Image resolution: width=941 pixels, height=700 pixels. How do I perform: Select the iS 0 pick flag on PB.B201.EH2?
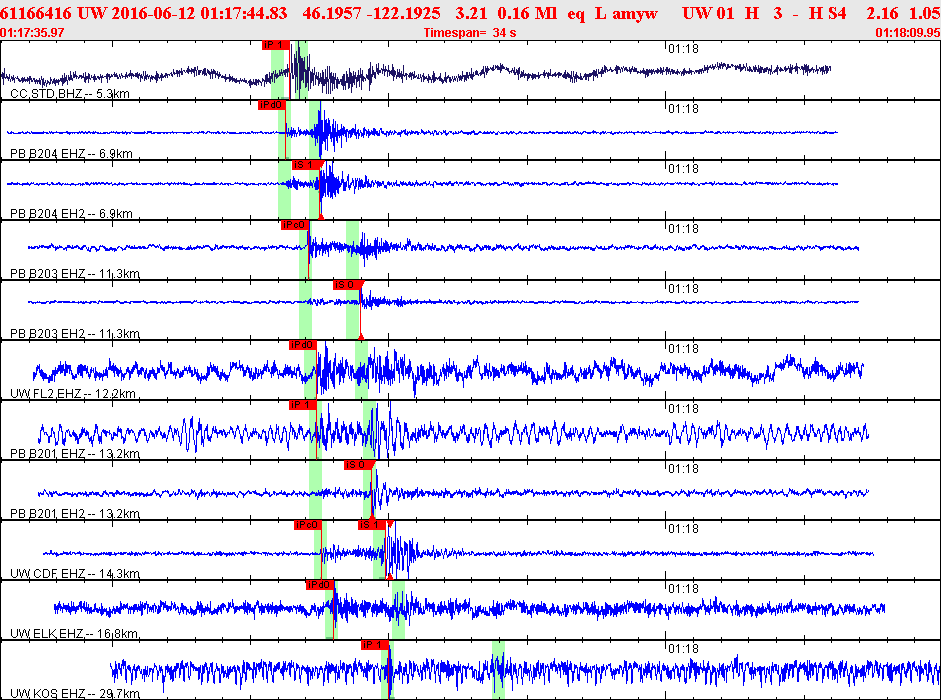click(x=357, y=465)
